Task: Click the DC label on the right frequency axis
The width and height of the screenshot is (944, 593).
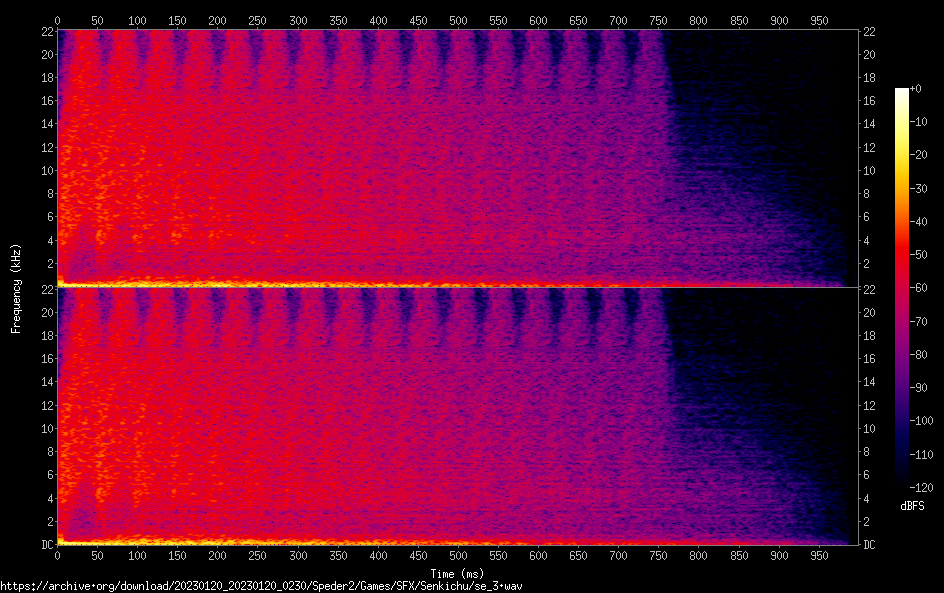Action: tap(870, 545)
